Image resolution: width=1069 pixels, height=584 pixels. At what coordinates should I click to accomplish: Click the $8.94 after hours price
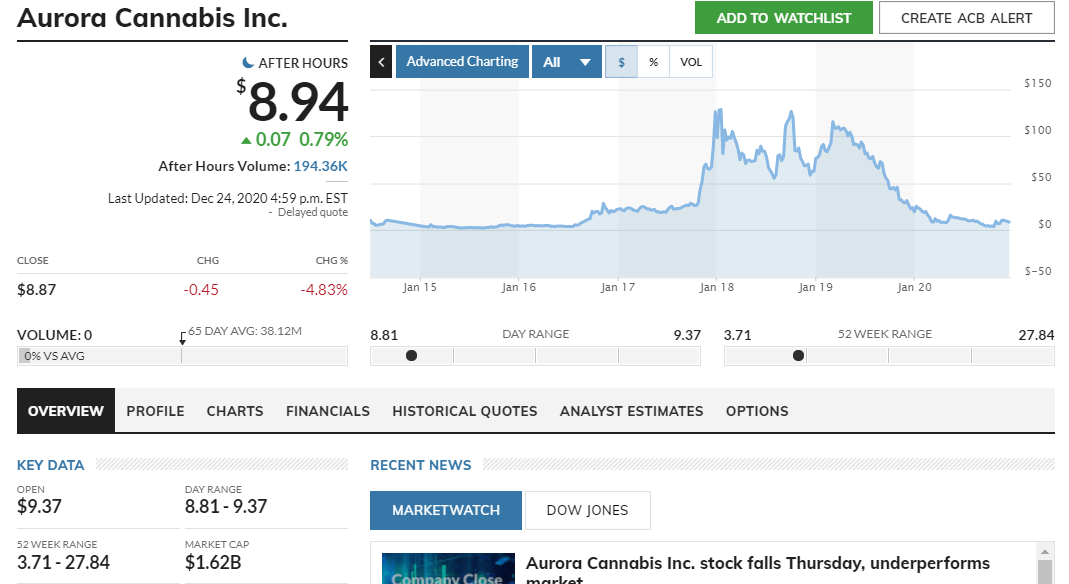point(292,102)
